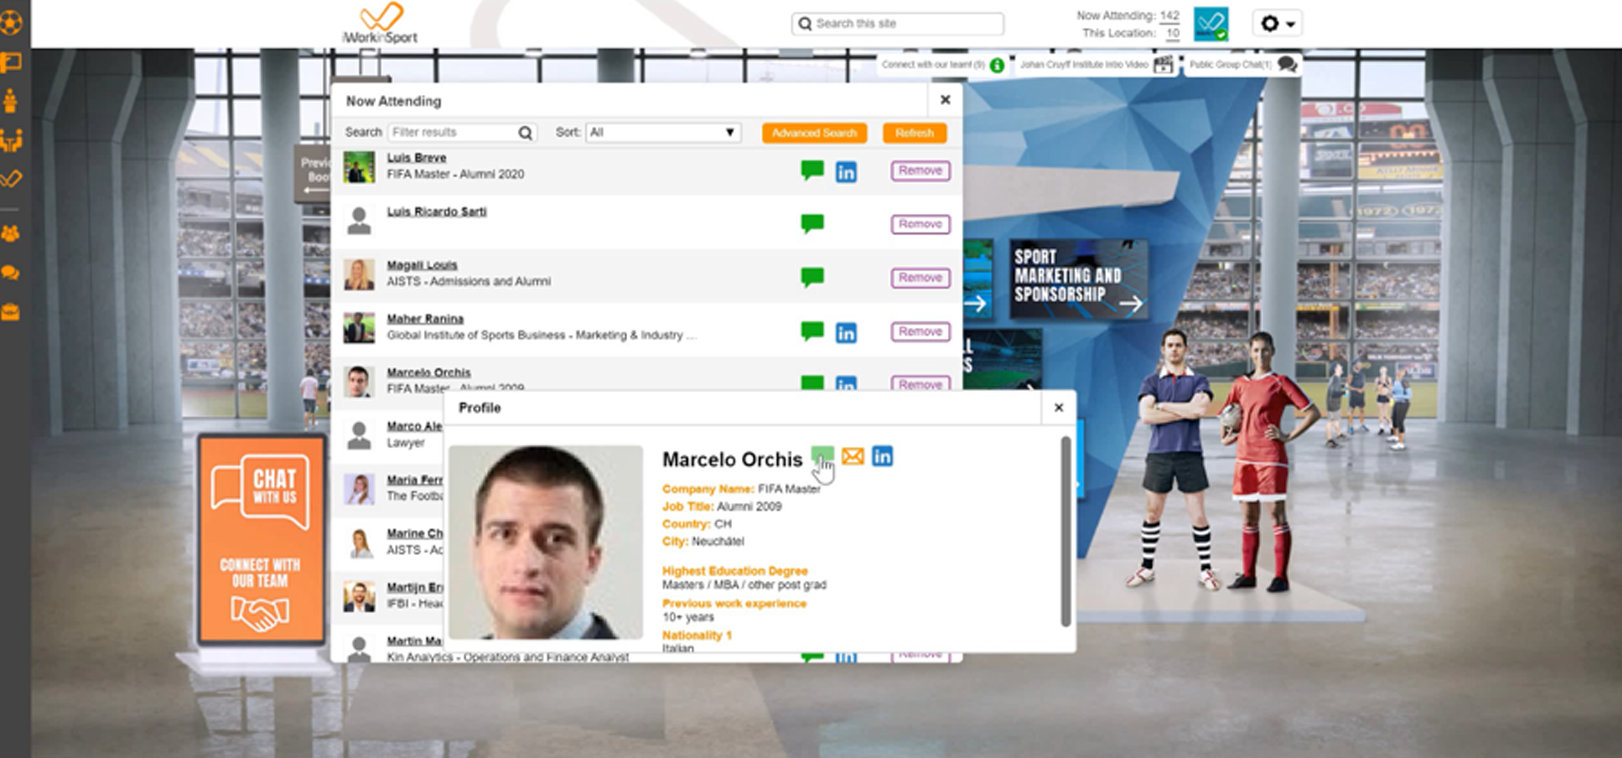Start chat with Magali Louis
The width and height of the screenshot is (1622, 758).
pos(812,277)
